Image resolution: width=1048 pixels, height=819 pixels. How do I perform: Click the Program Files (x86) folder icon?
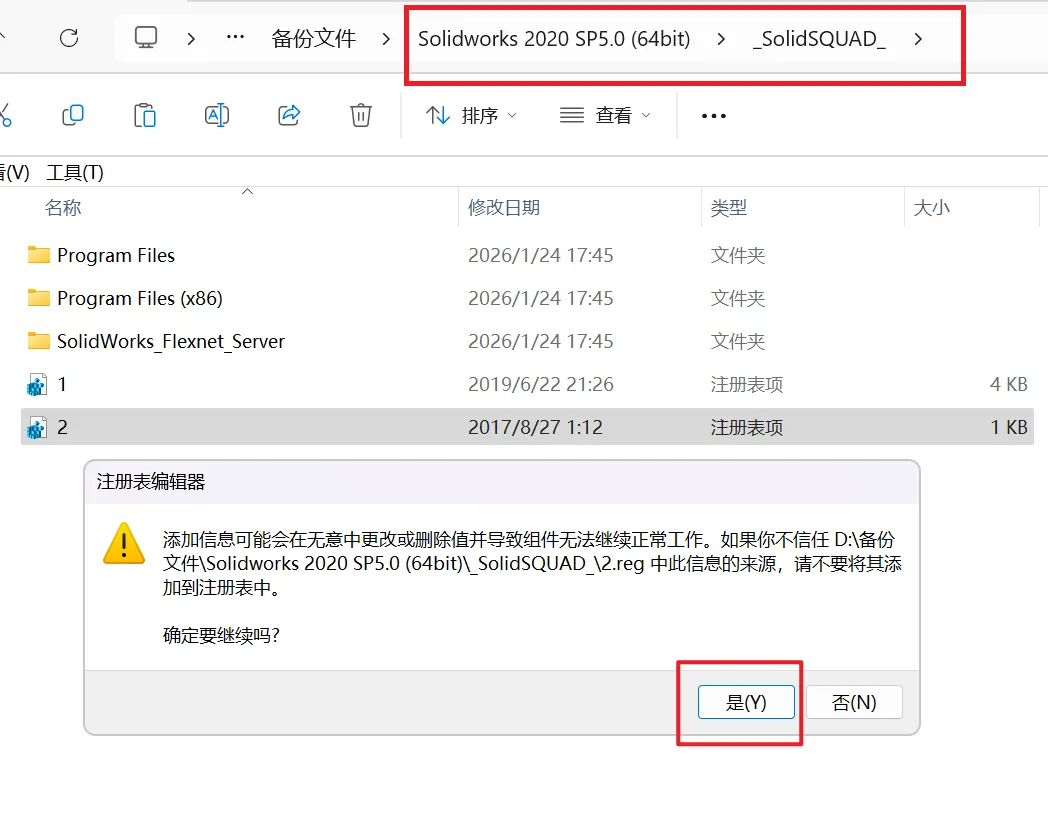click(39, 298)
